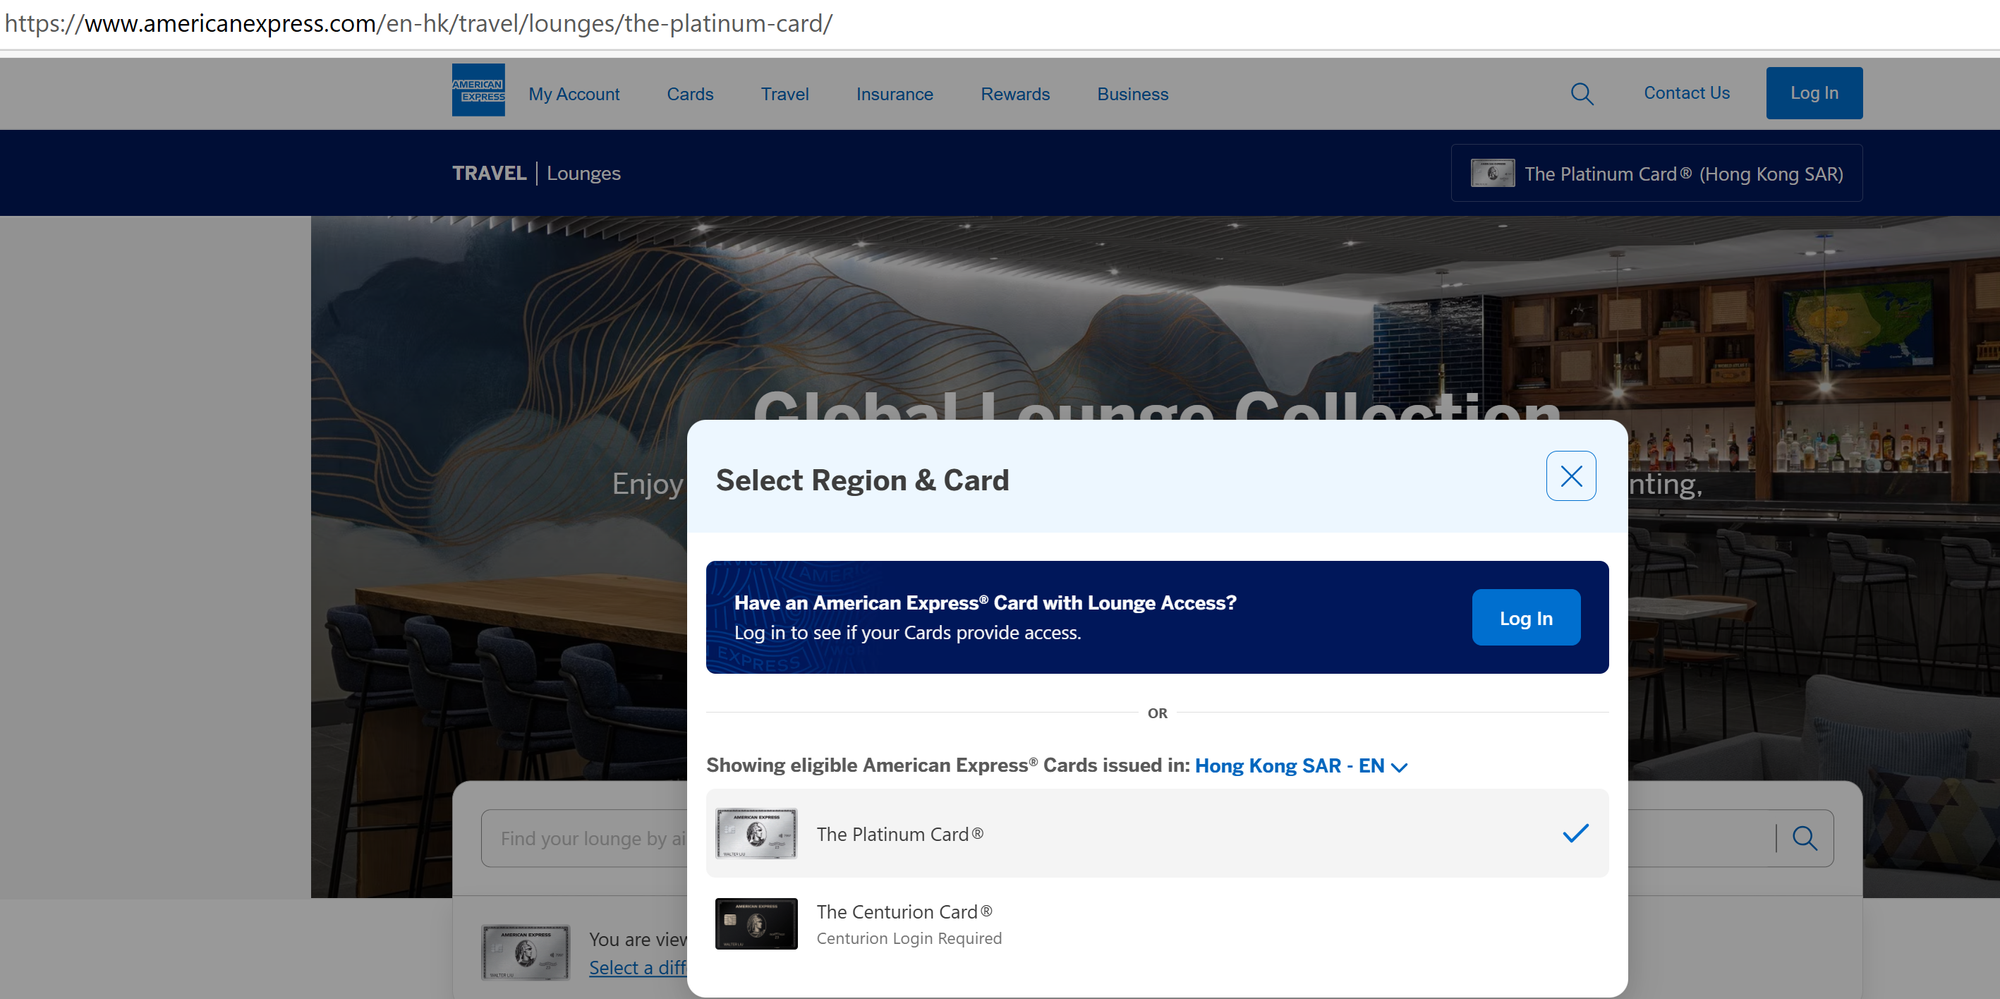2000x999 pixels.
Task: Open the Business menu
Action: (x=1133, y=94)
